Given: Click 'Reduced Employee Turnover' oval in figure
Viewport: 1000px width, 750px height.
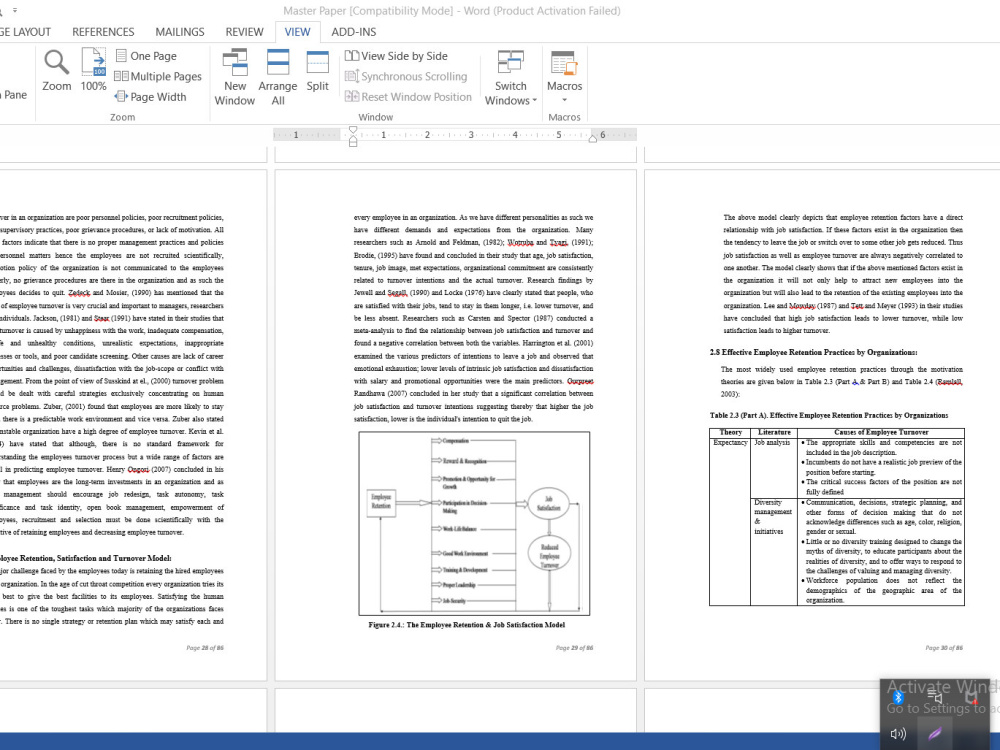Looking at the screenshot, I should coord(549,555).
